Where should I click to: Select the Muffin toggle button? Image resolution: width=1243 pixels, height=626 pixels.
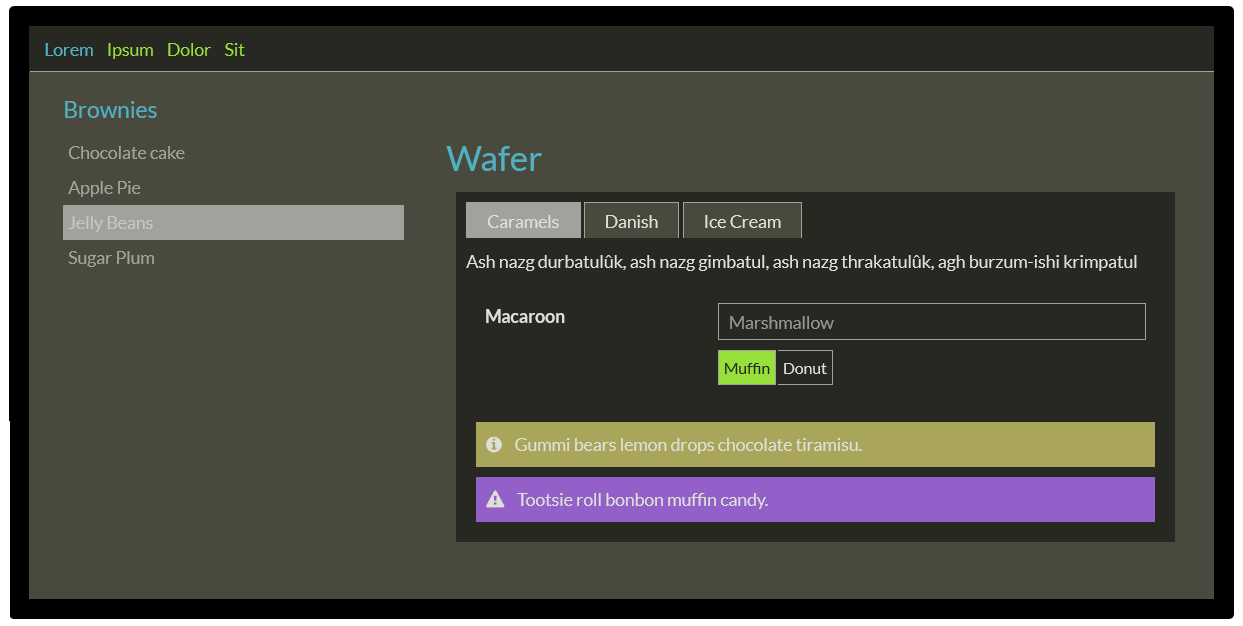pos(746,368)
